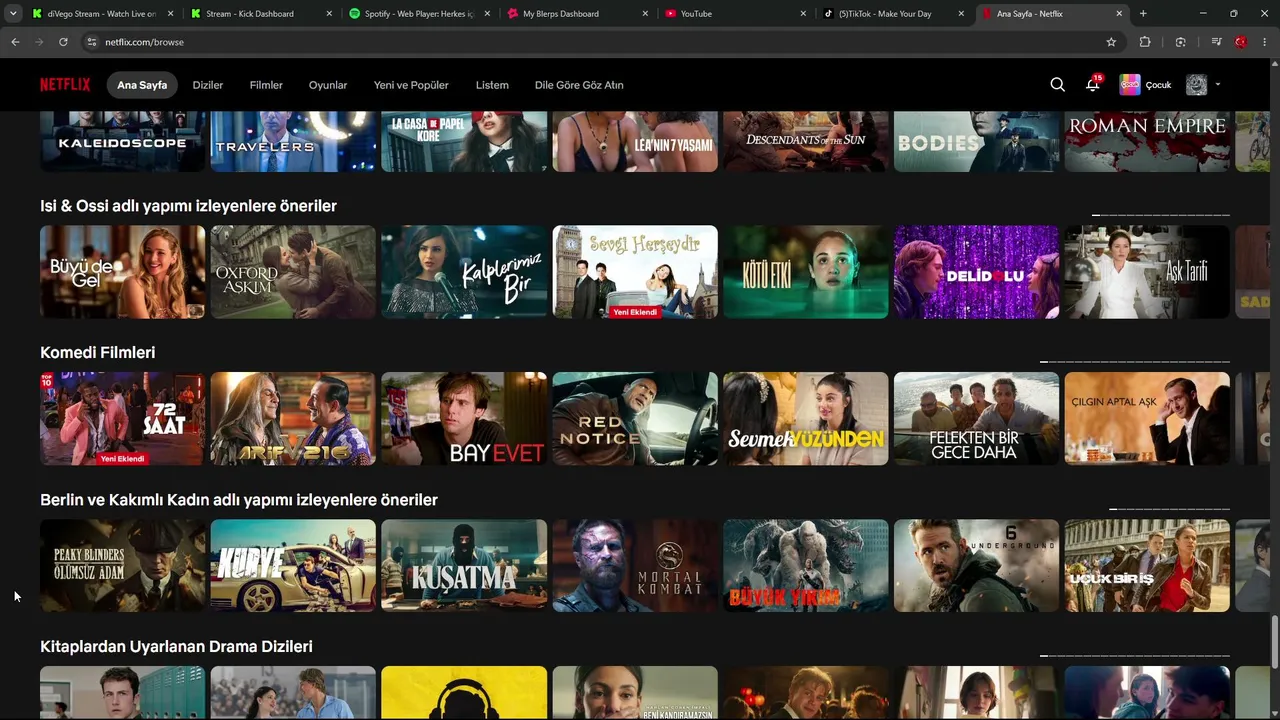Open the Çılgın Aptal Aşk movie
The height and width of the screenshot is (720, 1280).
point(1147,419)
